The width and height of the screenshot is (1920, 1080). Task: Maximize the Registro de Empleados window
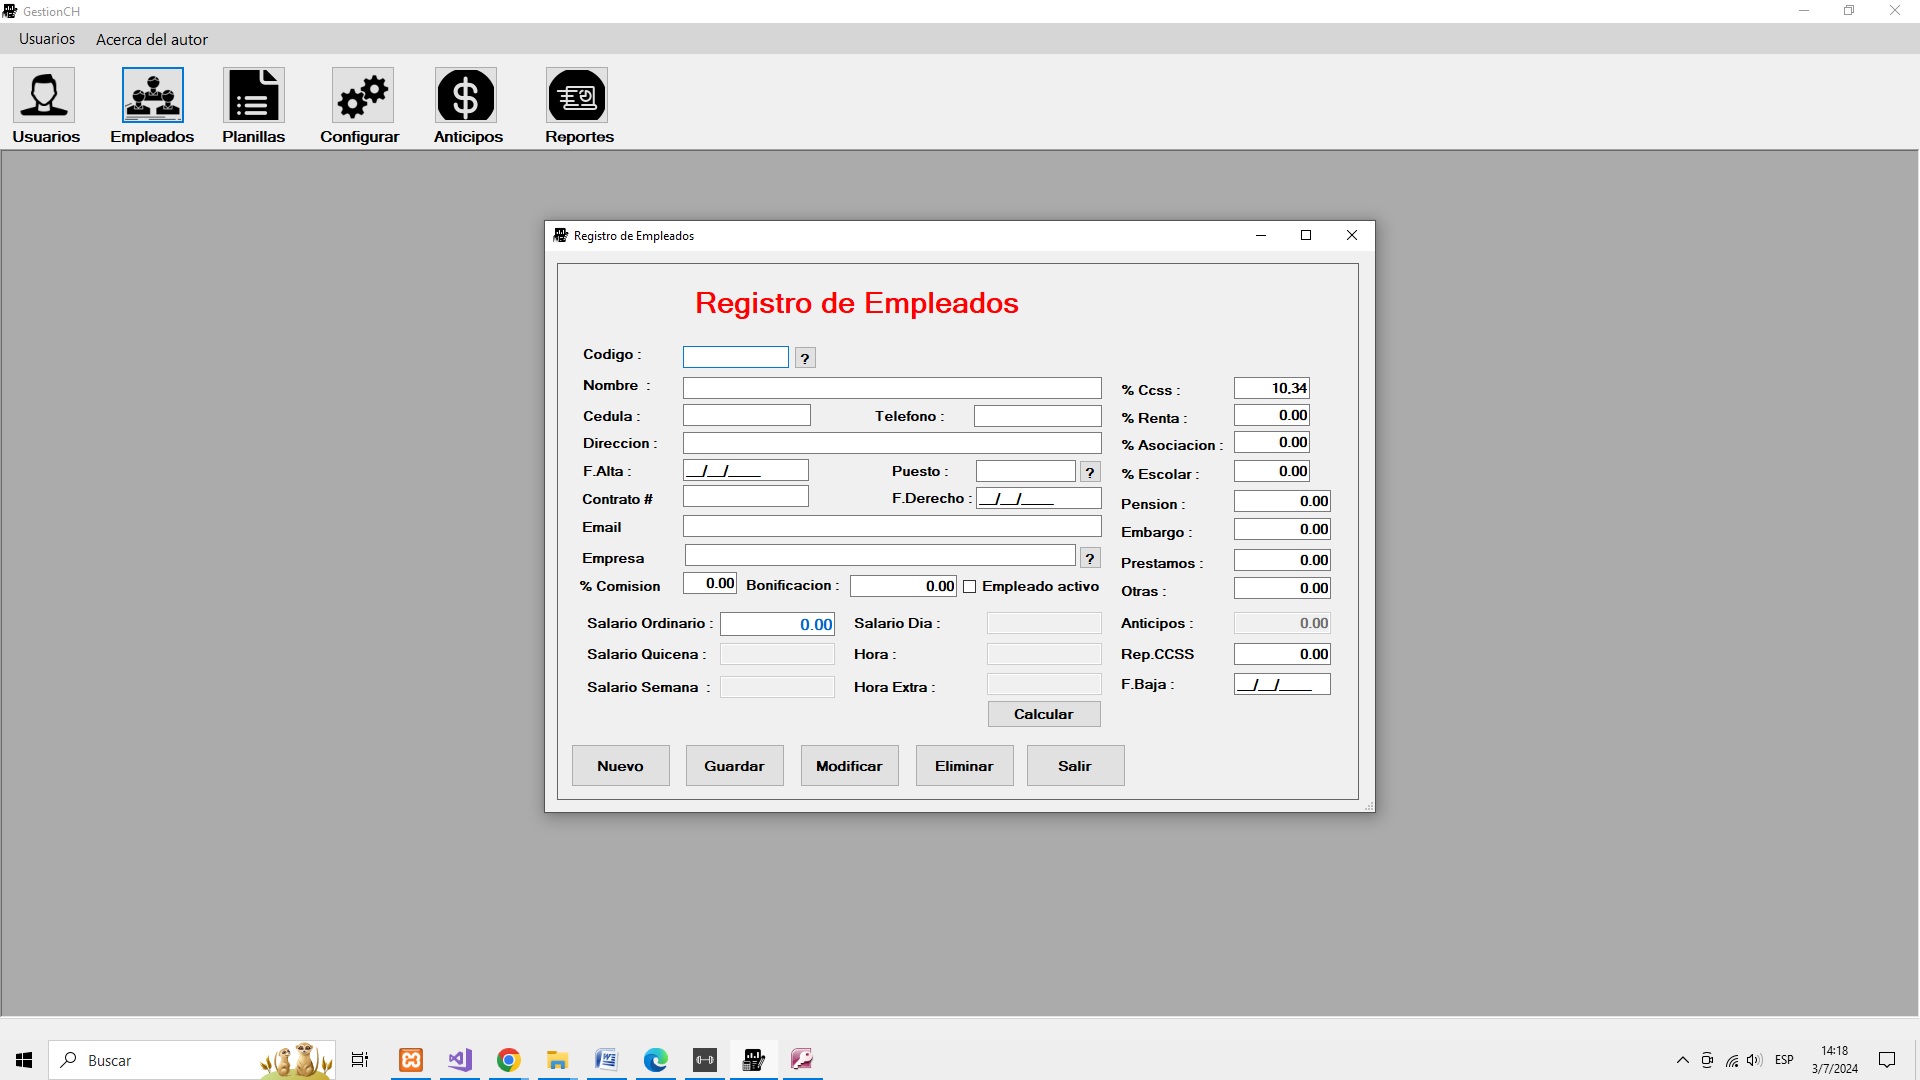[1305, 235]
